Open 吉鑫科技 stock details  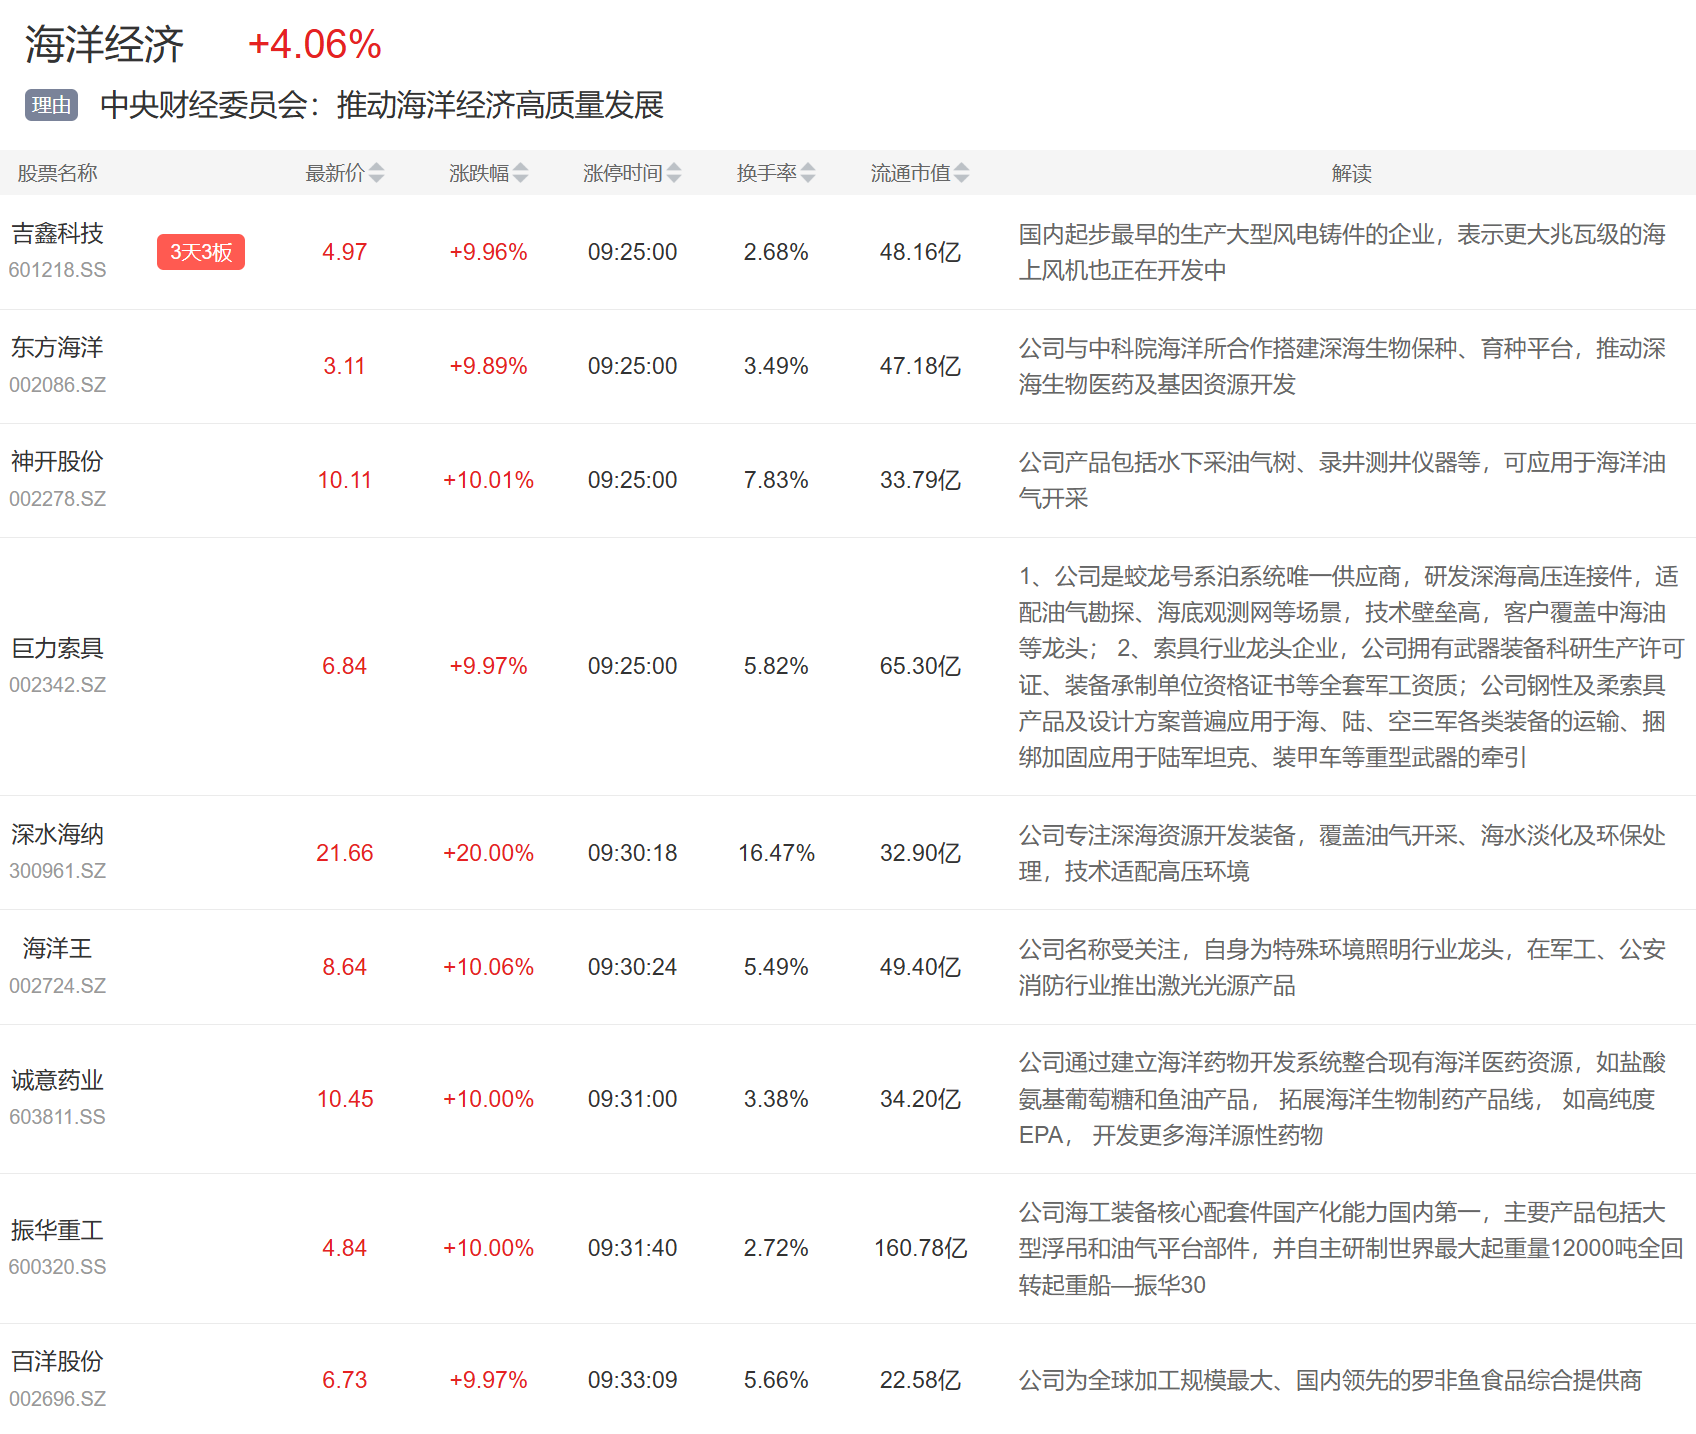tap(57, 234)
